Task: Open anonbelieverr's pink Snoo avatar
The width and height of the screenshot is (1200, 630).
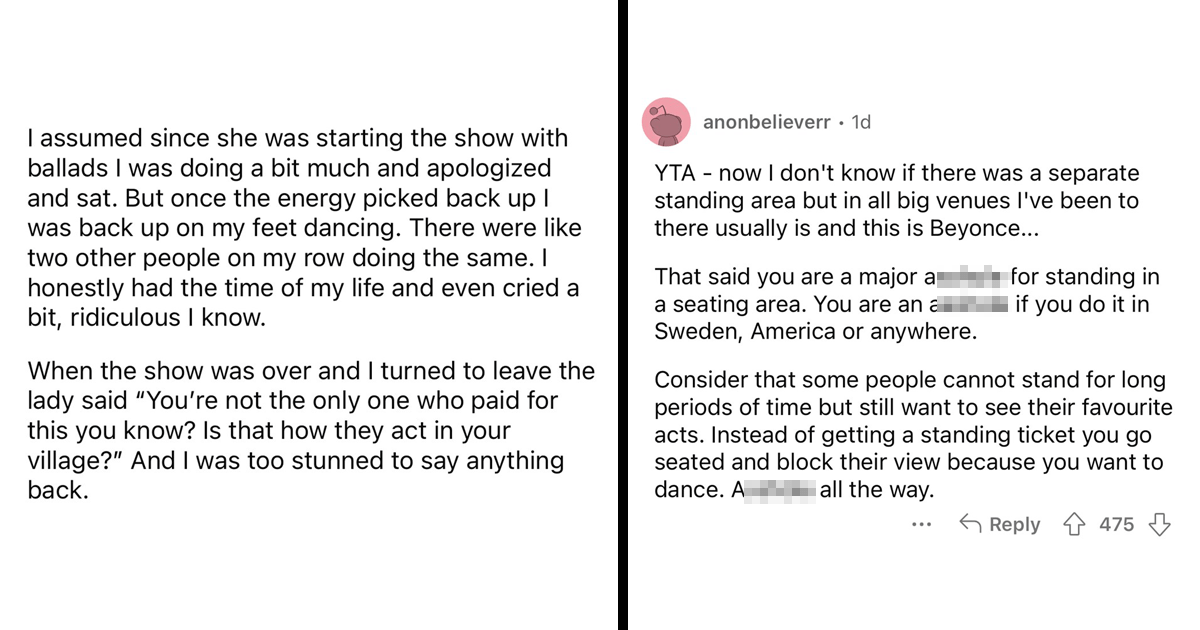Action: (x=667, y=123)
